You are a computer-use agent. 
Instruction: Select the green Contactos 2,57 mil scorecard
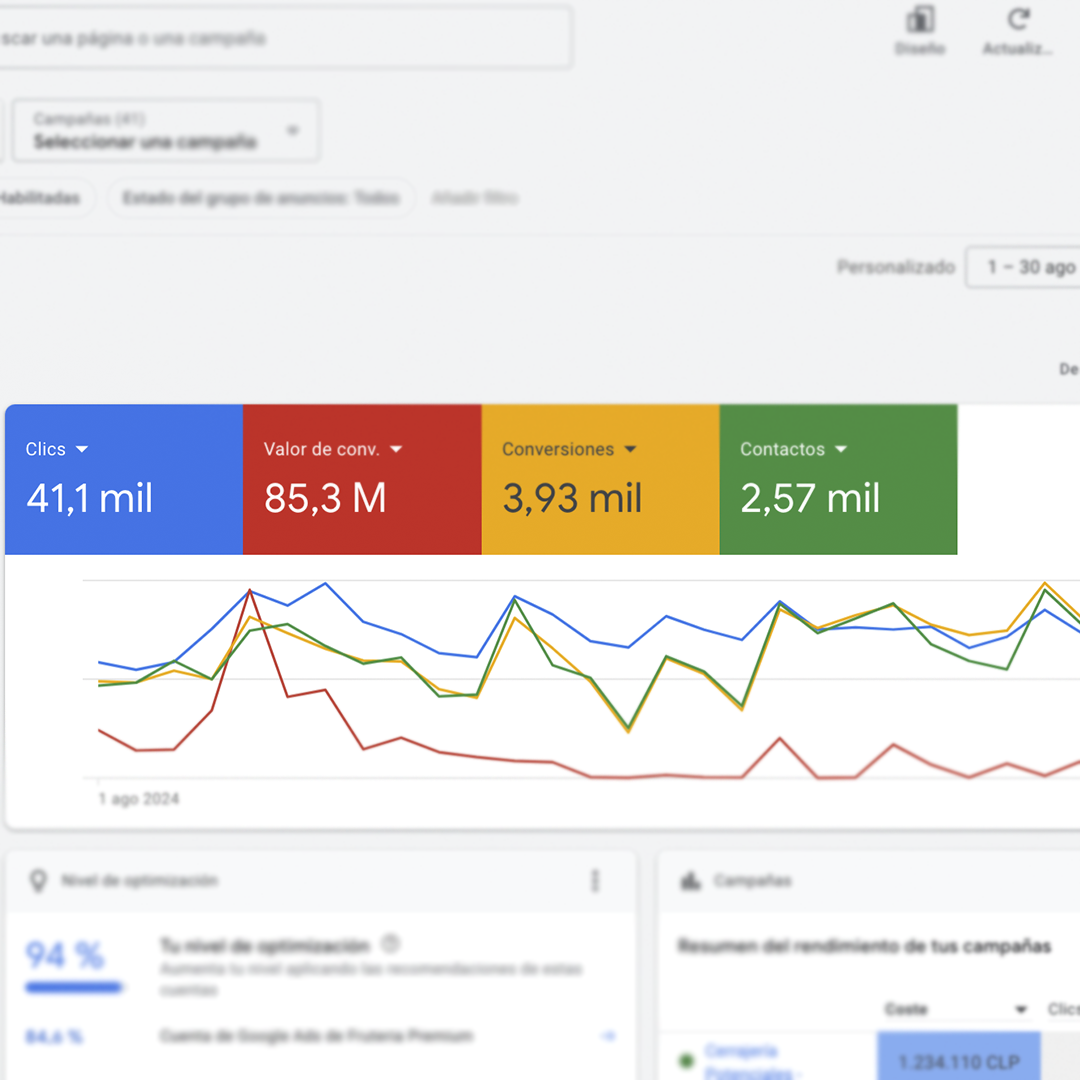[x=838, y=479]
